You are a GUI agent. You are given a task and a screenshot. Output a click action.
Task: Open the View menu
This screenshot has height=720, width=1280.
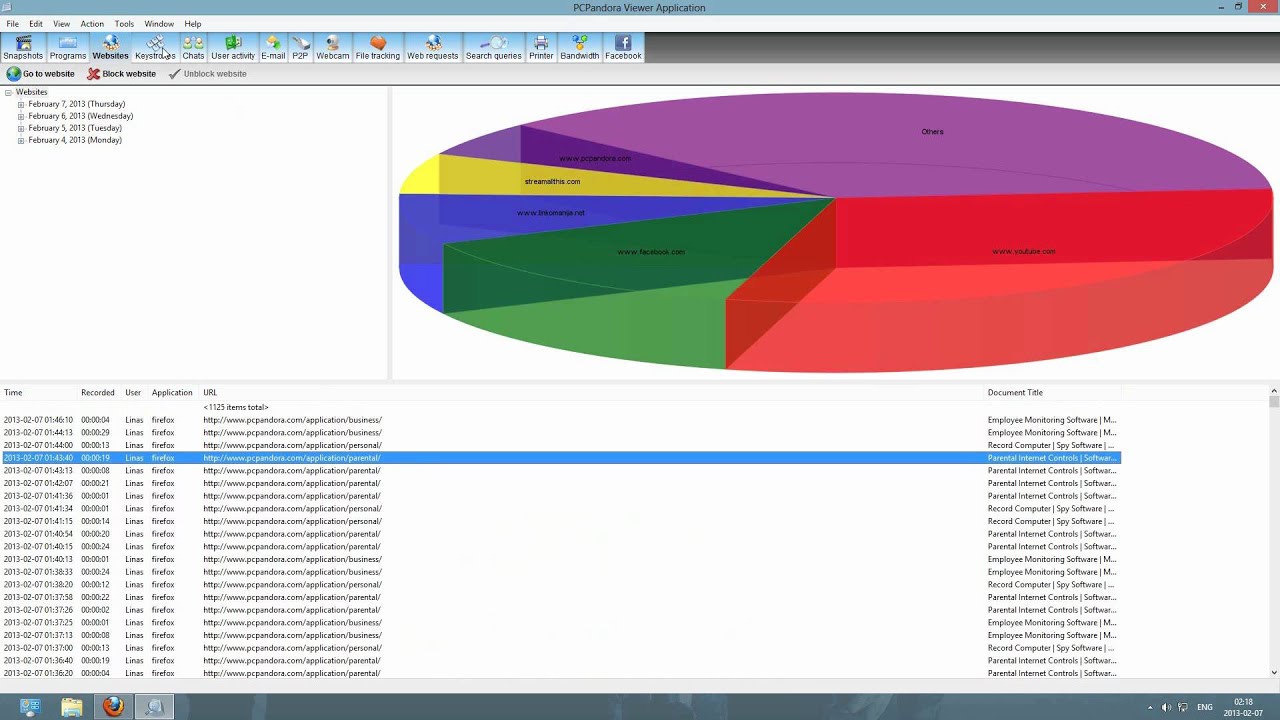coord(61,24)
